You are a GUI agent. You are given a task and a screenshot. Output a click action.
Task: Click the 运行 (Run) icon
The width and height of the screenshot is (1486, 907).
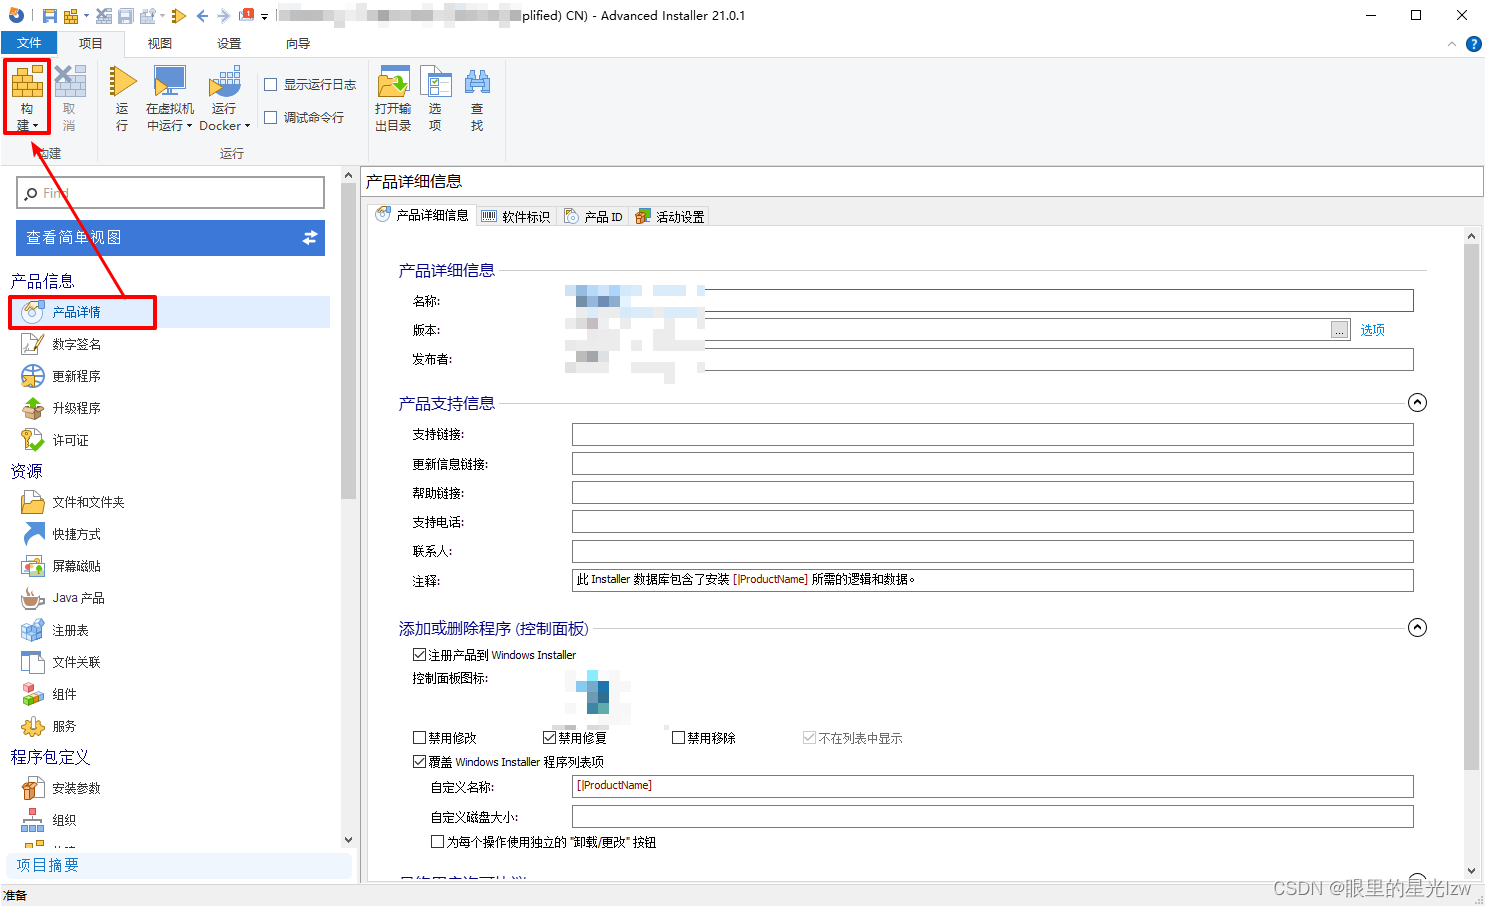[122, 97]
